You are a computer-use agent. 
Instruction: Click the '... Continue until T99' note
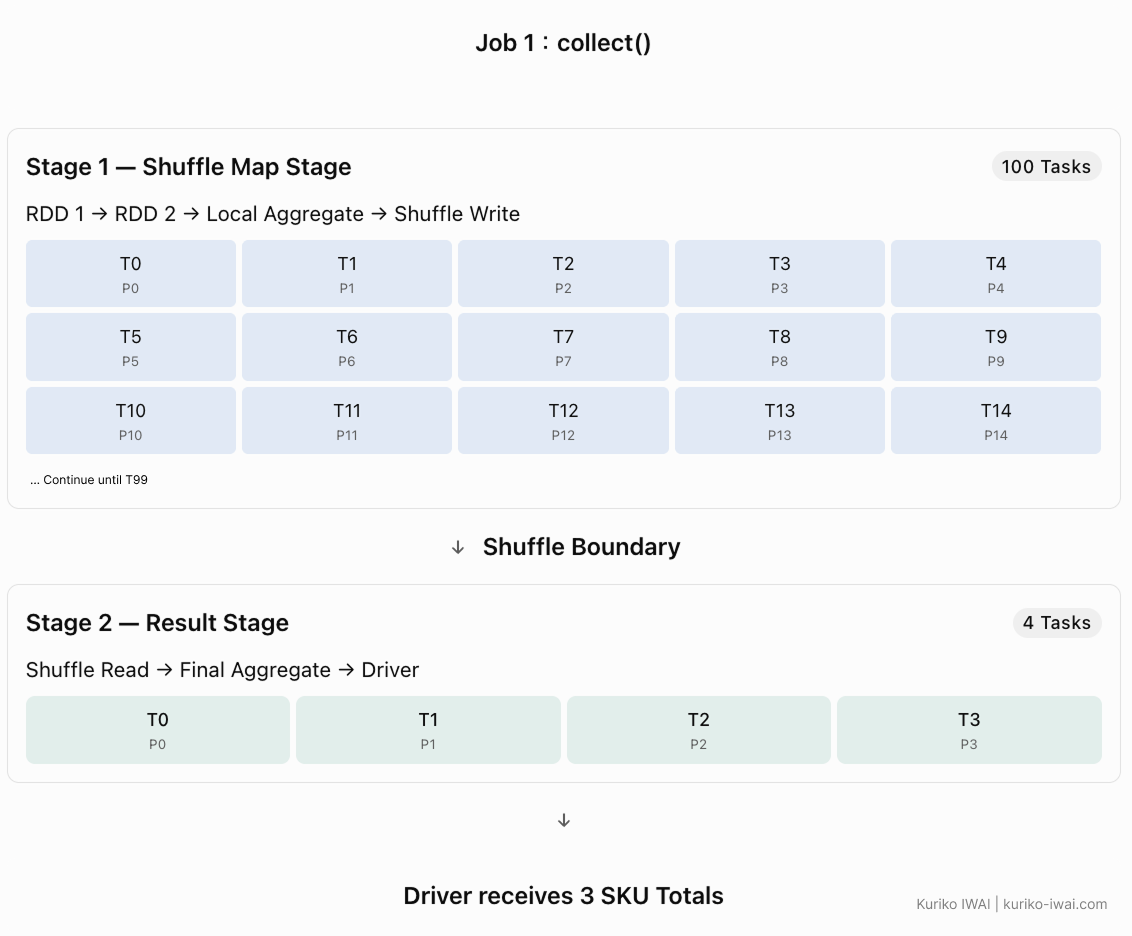pos(89,480)
